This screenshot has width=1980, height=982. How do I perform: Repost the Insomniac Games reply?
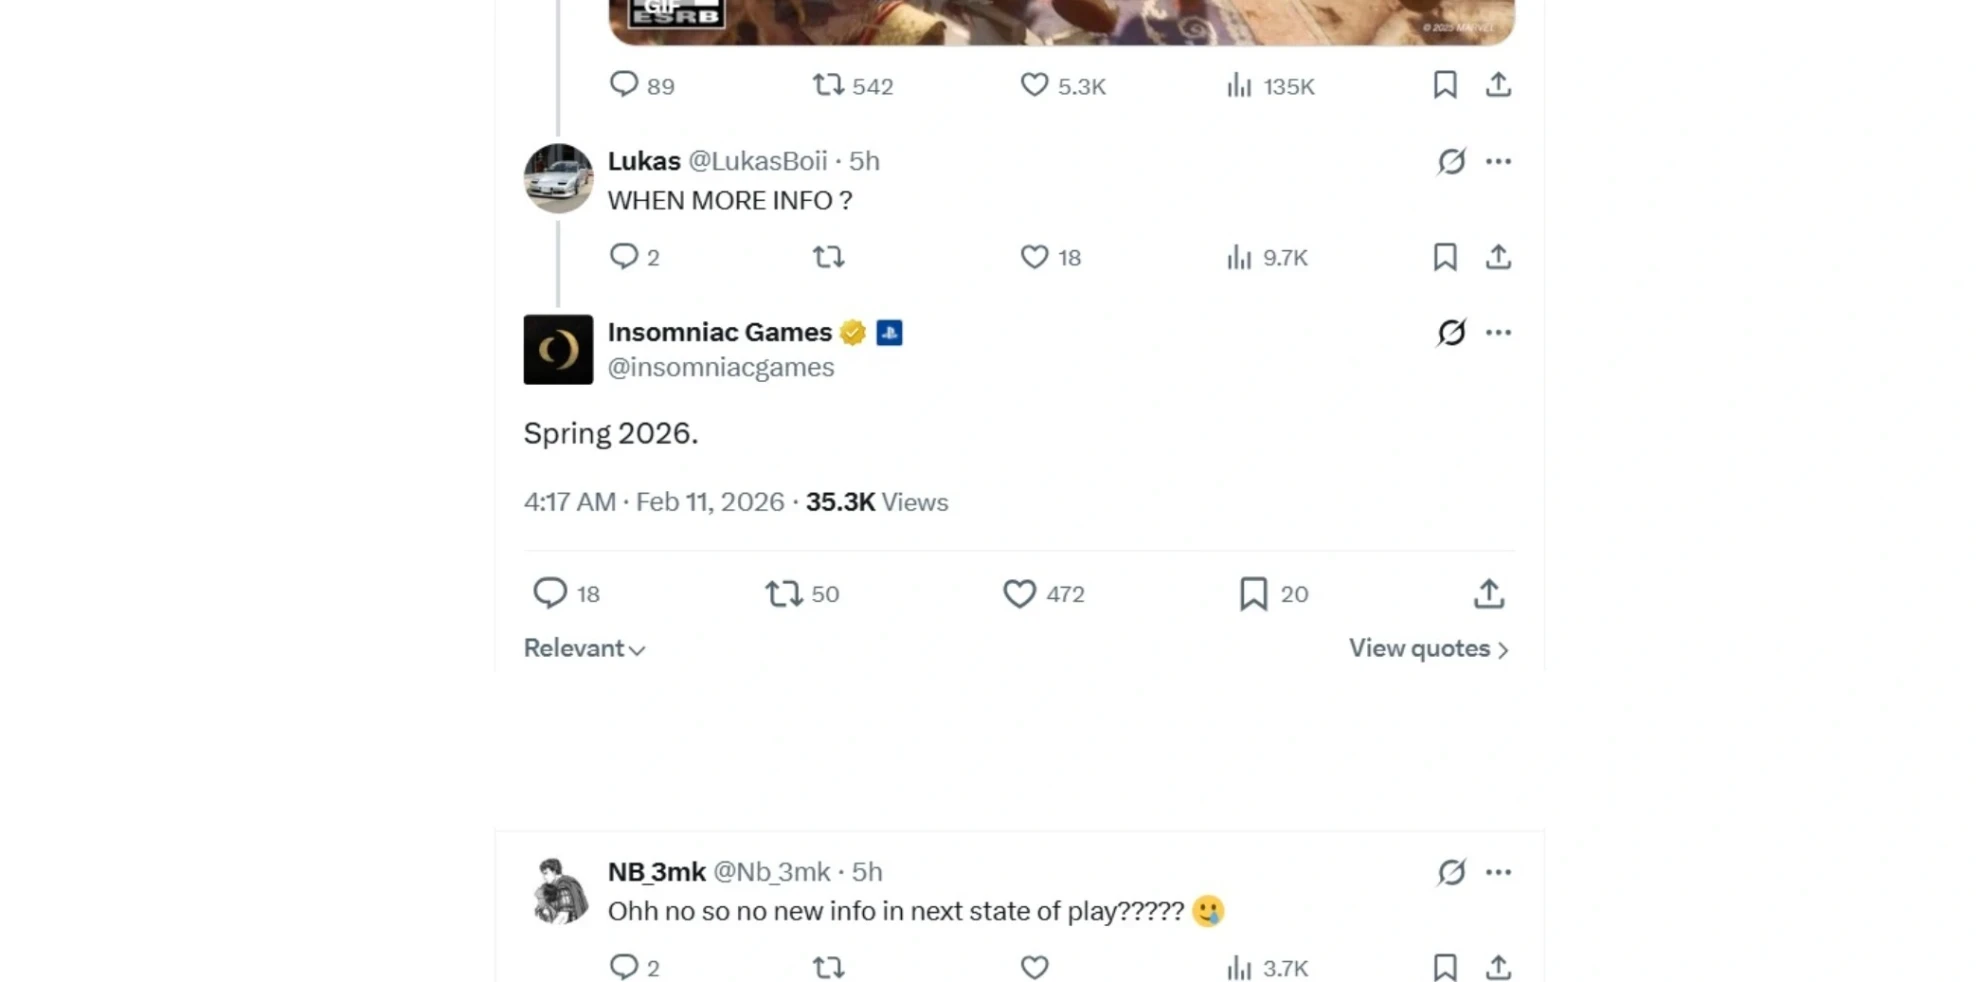coord(783,594)
